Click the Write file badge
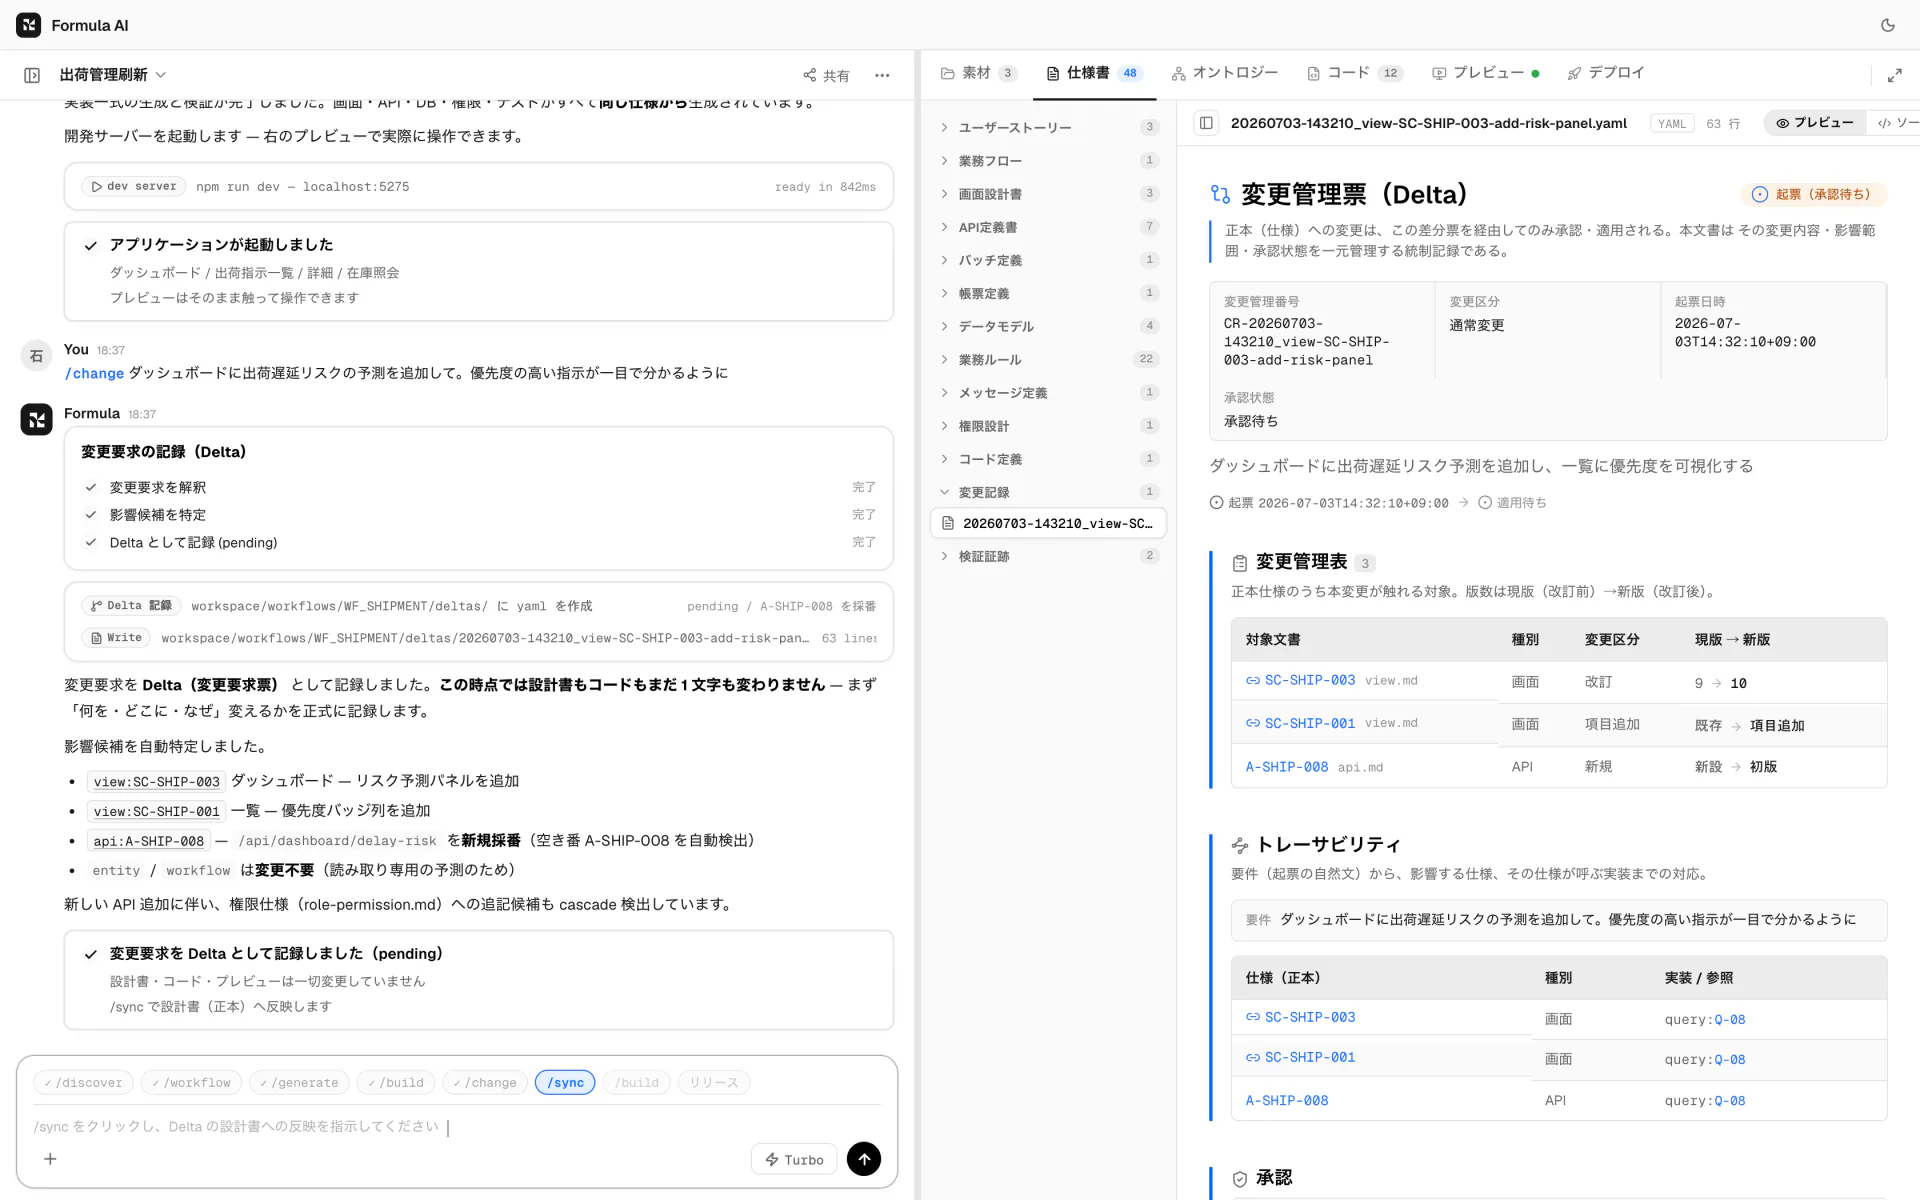The image size is (1920, 1200). tap(116, 637)
